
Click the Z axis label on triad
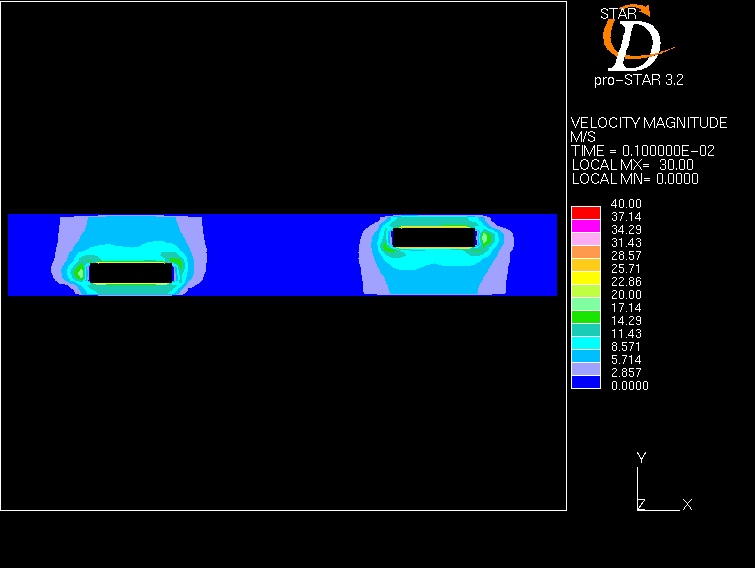click(x=640, y=504)
